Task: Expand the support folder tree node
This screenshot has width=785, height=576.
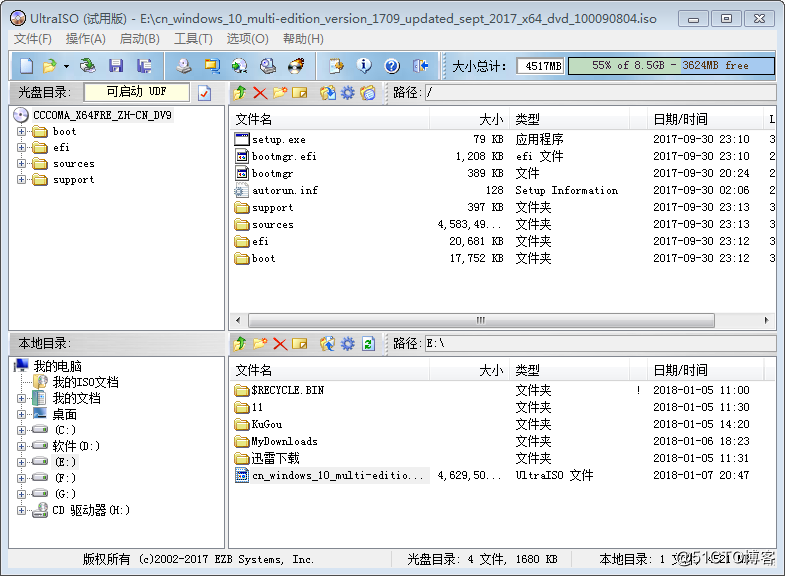Action: coord(21,180)
